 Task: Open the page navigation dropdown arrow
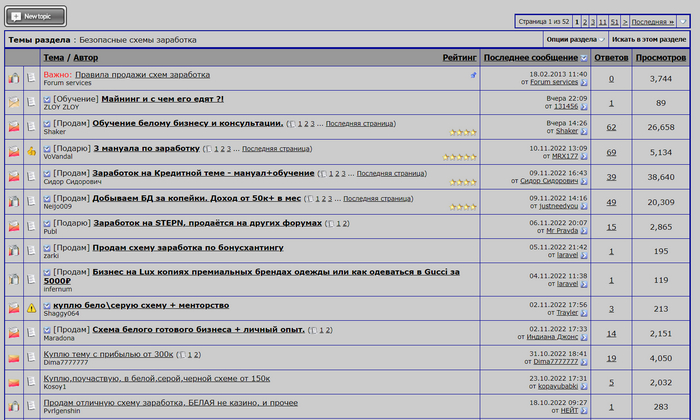683,21
